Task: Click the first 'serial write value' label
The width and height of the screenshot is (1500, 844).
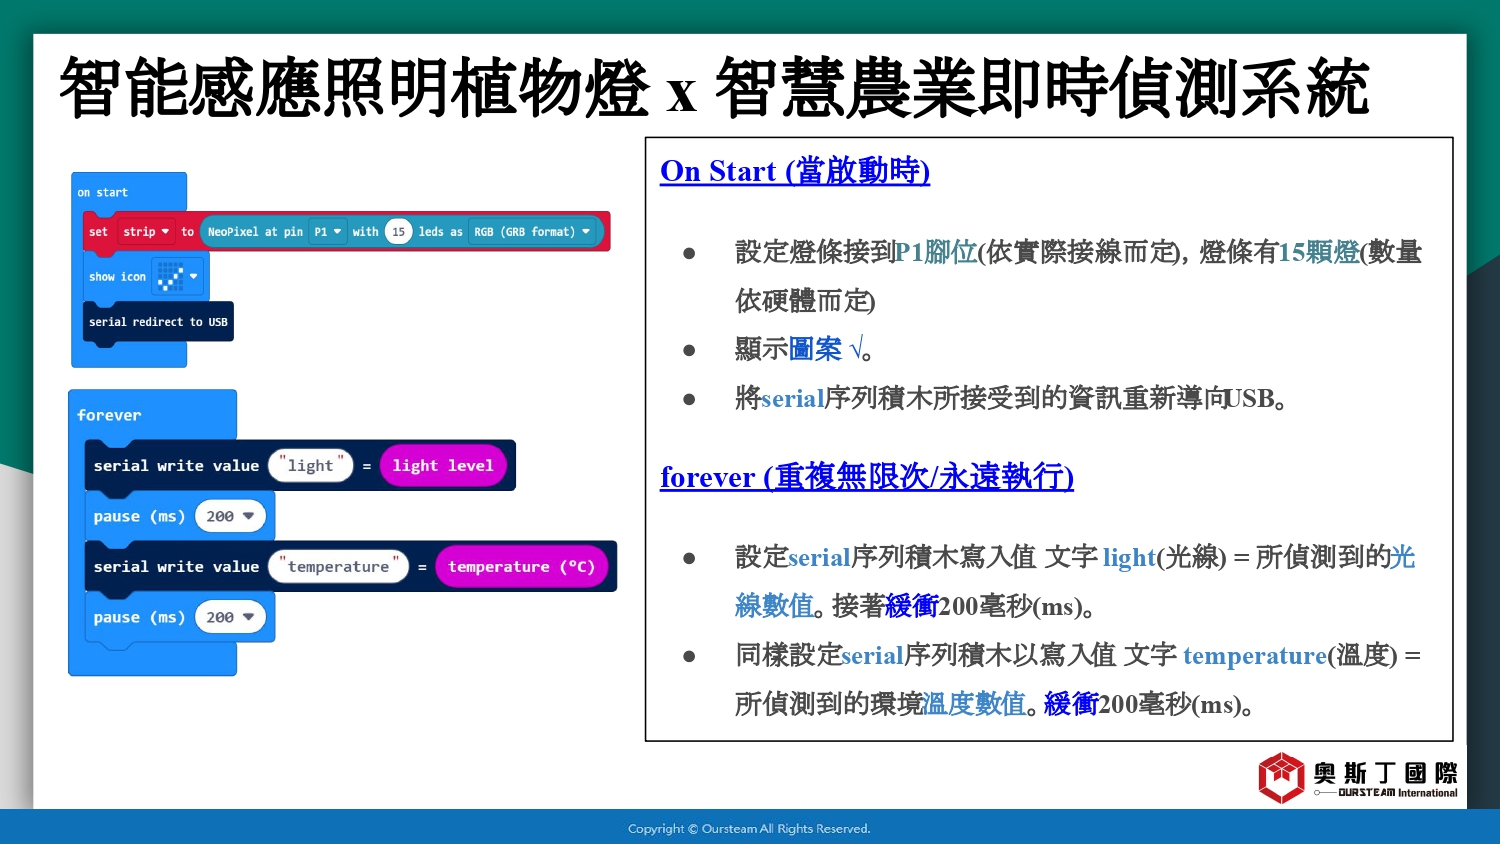Action: coord(176,465)
